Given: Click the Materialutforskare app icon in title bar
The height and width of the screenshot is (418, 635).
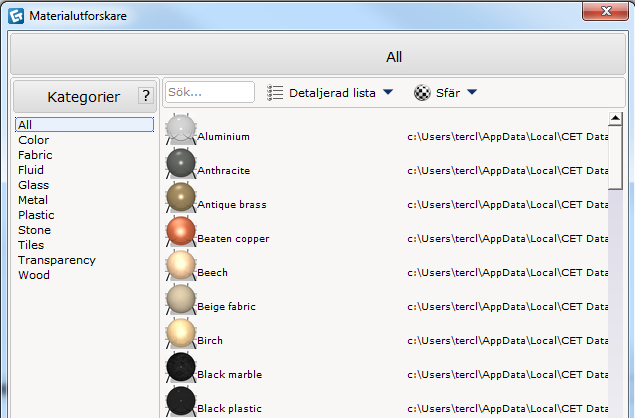Looking at the screenshot, I should (16, 16).
